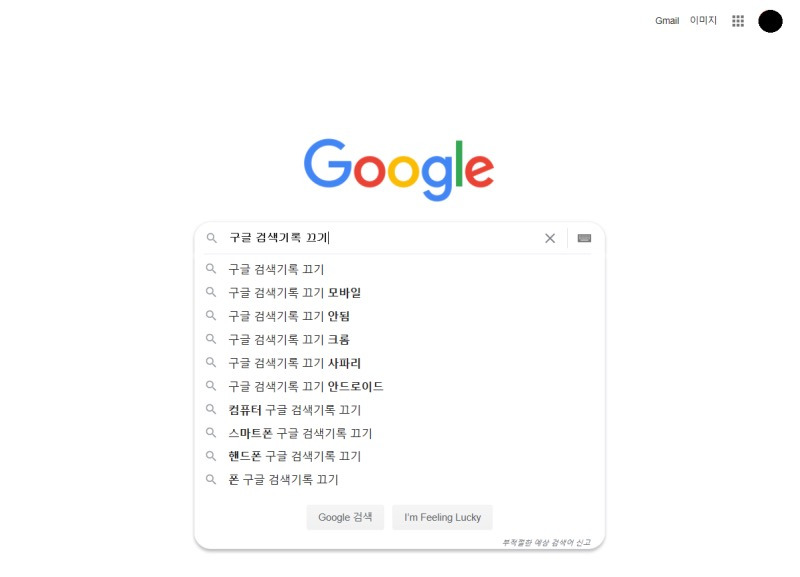Open Gmail from the top bar
The width and height of the screenshot is (800, 577).
tap(664, 20)
